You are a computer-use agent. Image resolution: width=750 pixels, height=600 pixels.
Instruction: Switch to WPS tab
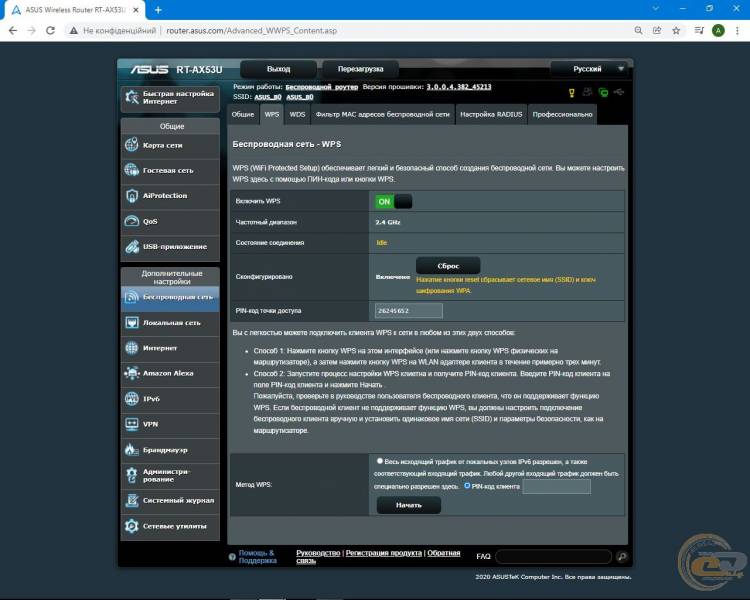pyautogui.click(x=272, y=114)
